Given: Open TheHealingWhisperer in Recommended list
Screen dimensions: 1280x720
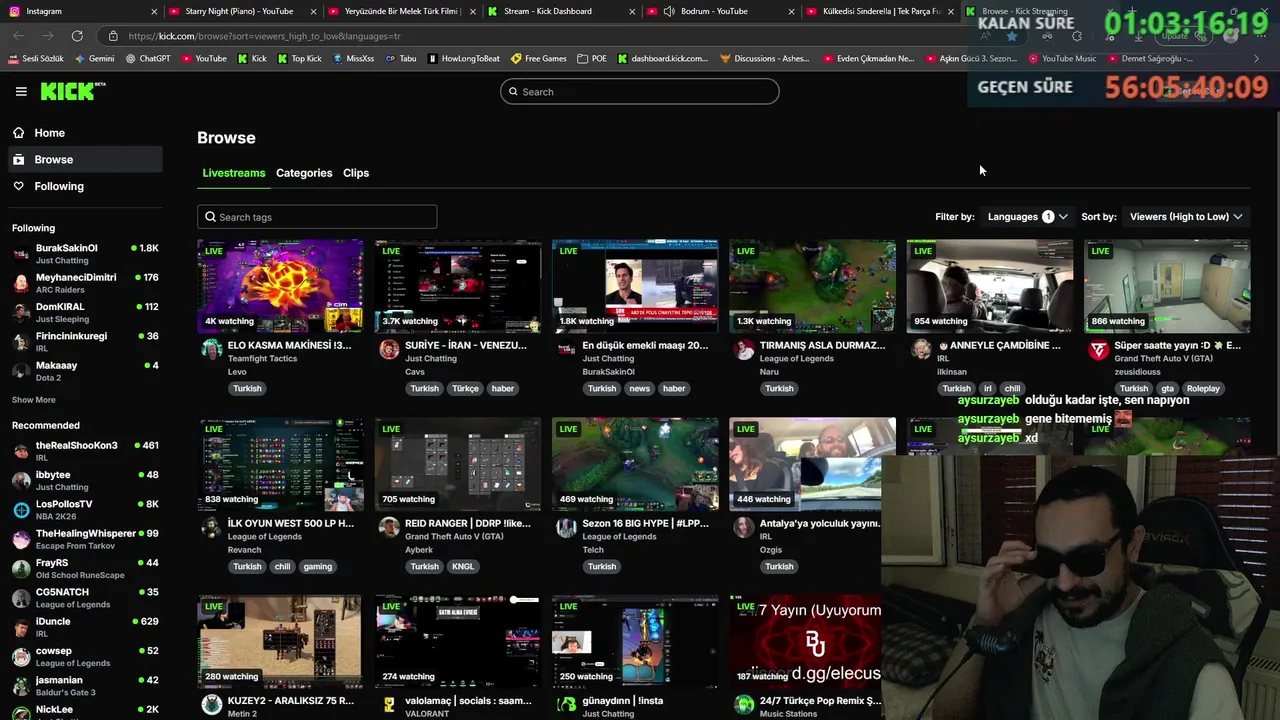Looking at the screenshot, I should click(85, 539).
